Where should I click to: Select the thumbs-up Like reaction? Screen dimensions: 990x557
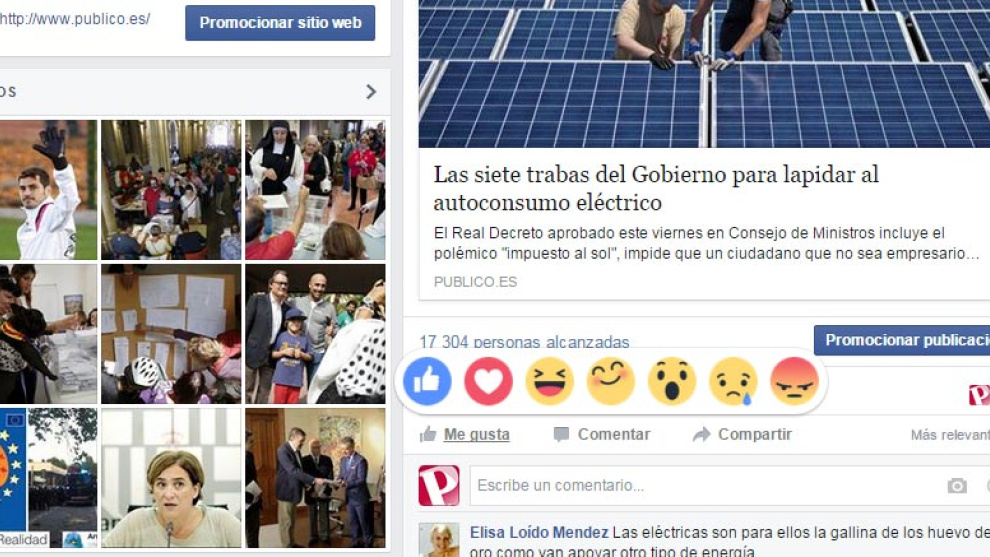pos(427,381)
